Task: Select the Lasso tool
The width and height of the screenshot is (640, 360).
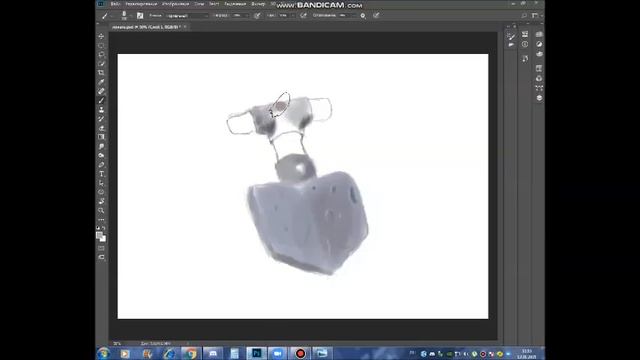Action: [x=101, y=54]
